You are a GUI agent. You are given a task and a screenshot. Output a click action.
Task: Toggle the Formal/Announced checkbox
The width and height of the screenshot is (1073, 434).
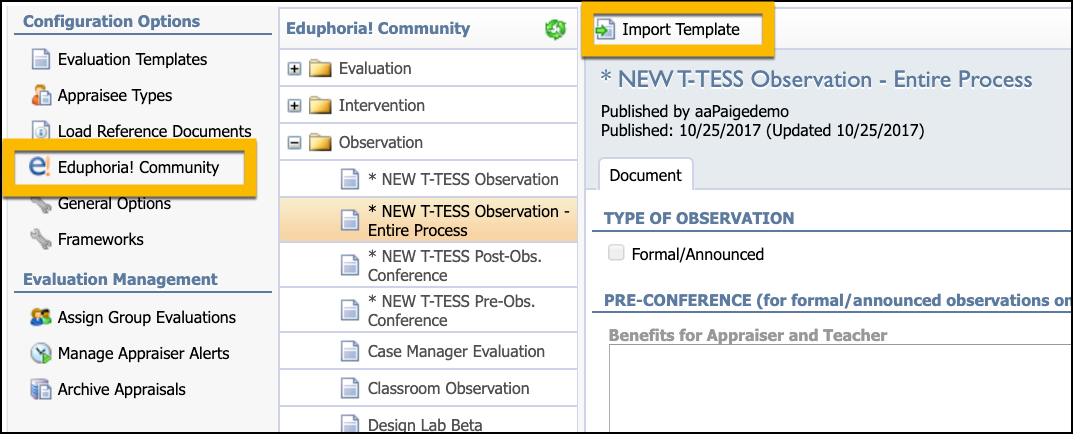[x=617, y=254]
